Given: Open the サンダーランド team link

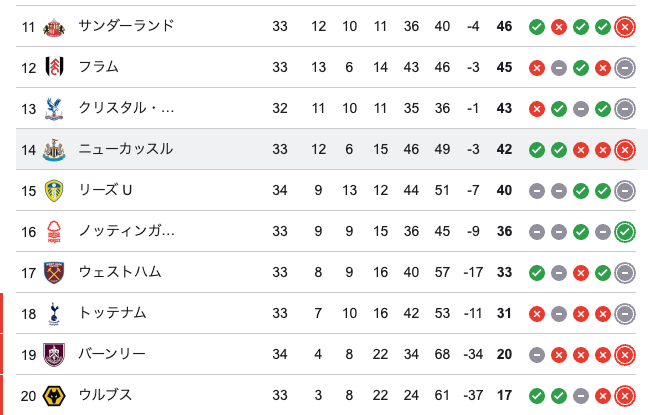Looking at the screenshot, I should point(126,26).
